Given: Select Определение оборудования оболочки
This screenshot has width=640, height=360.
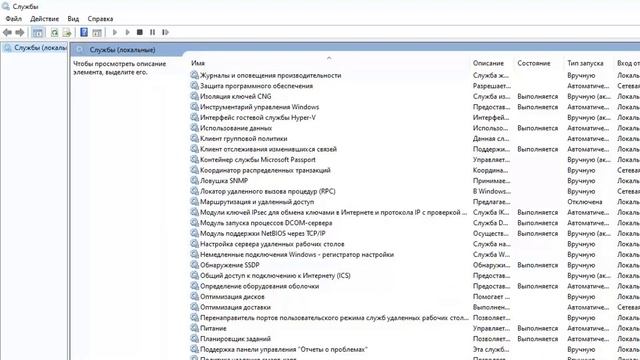Looking at the screenshot, I should pyautogui.click(x=260, y=286).
